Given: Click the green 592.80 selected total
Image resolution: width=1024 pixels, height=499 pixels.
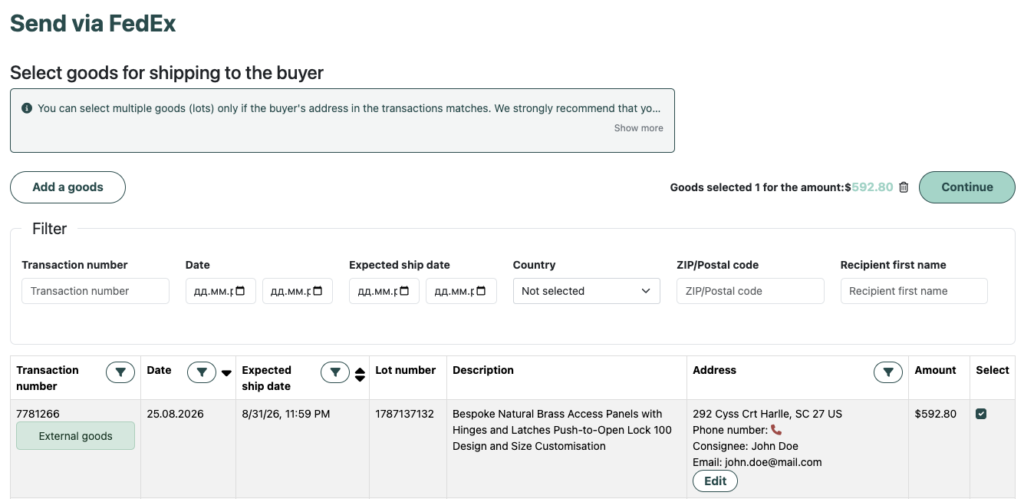Looking at the screenshot, I should 872,187.
